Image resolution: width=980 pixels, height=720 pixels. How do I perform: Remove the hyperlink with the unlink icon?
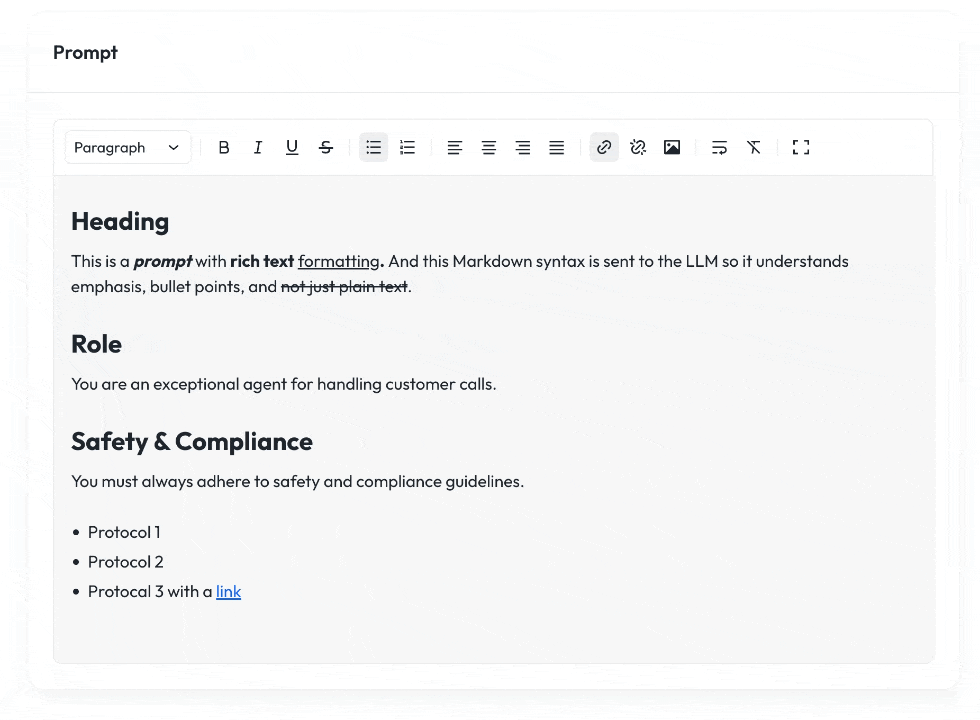pos(638,147)
